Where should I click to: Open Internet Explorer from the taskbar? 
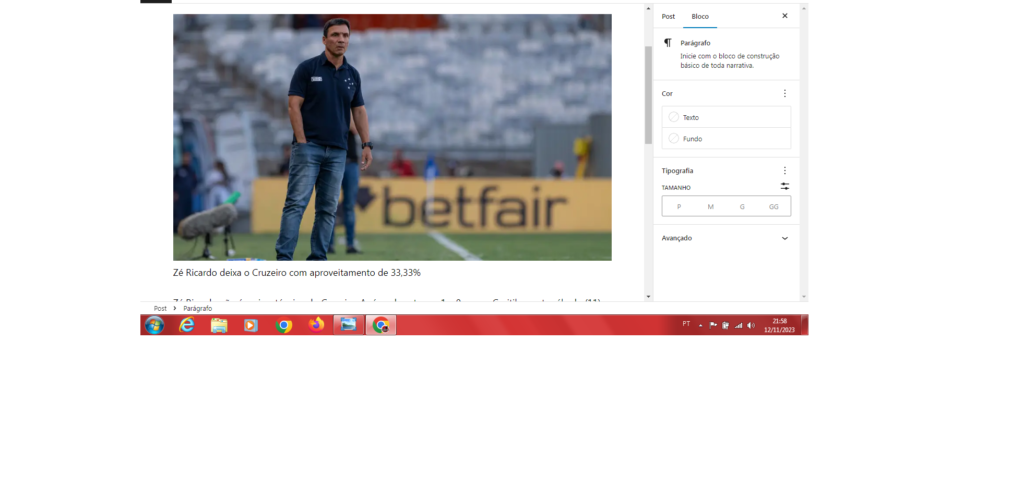[187, 325]
